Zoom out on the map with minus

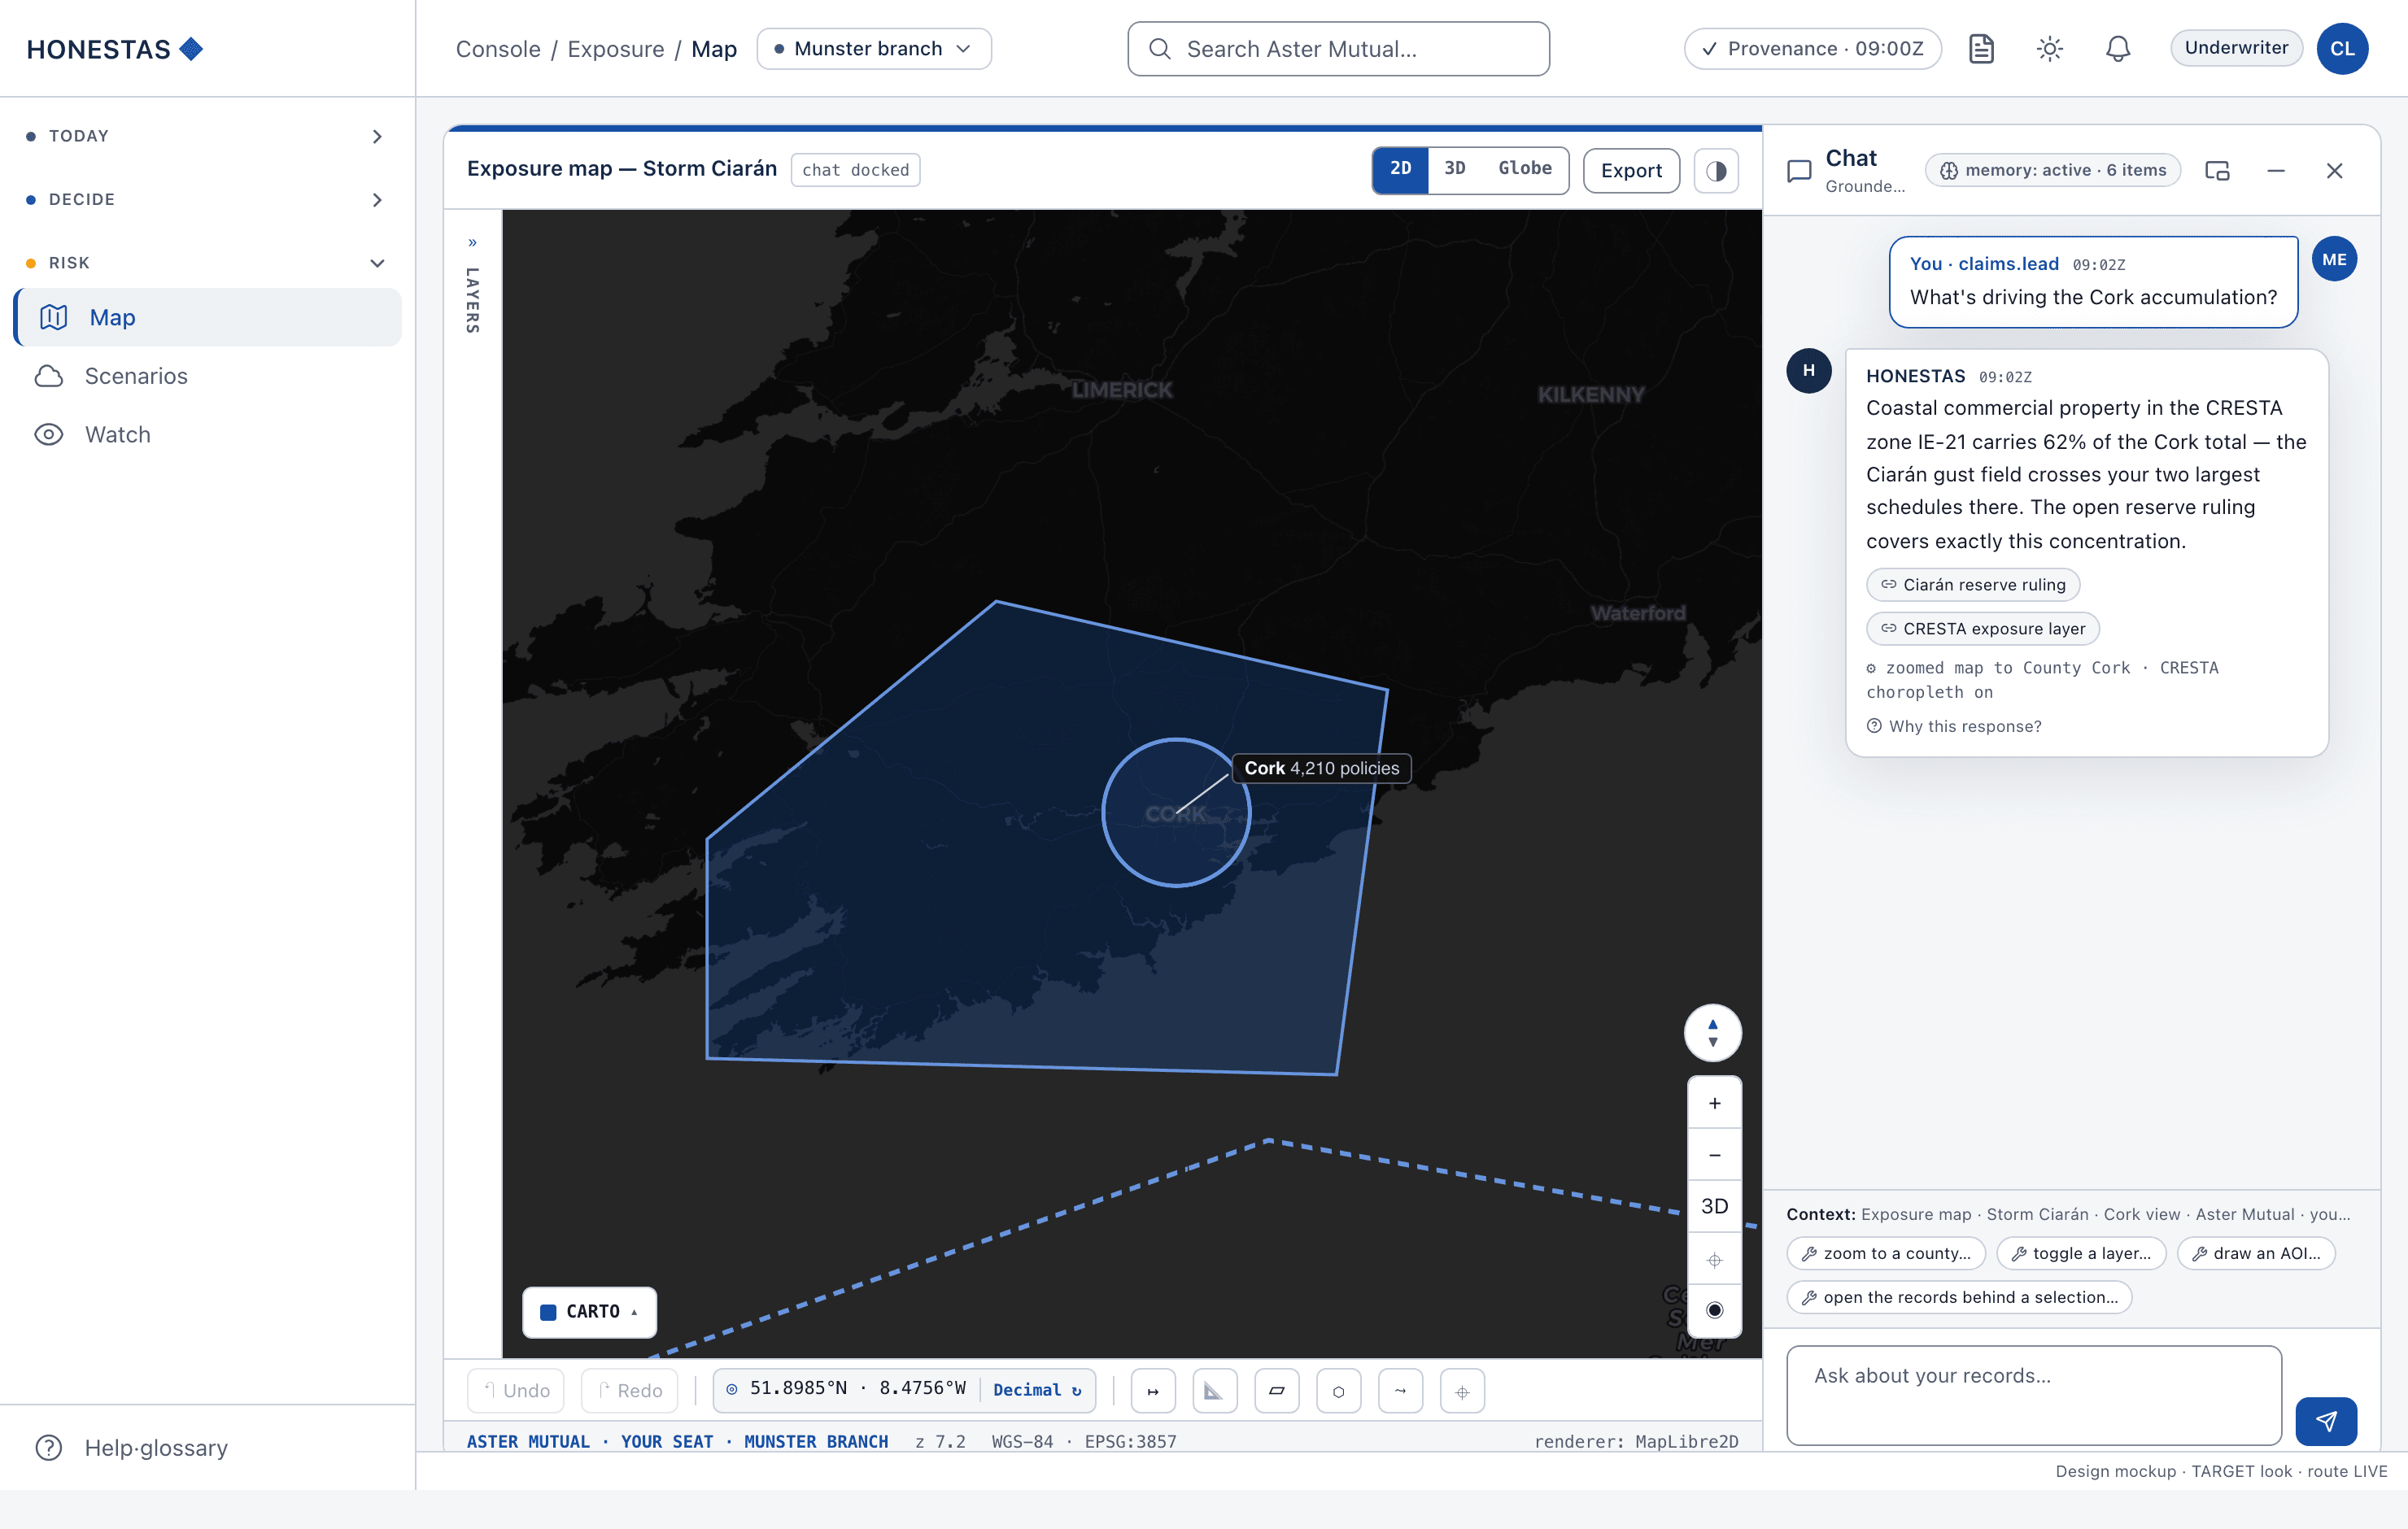point(1714,1155)
